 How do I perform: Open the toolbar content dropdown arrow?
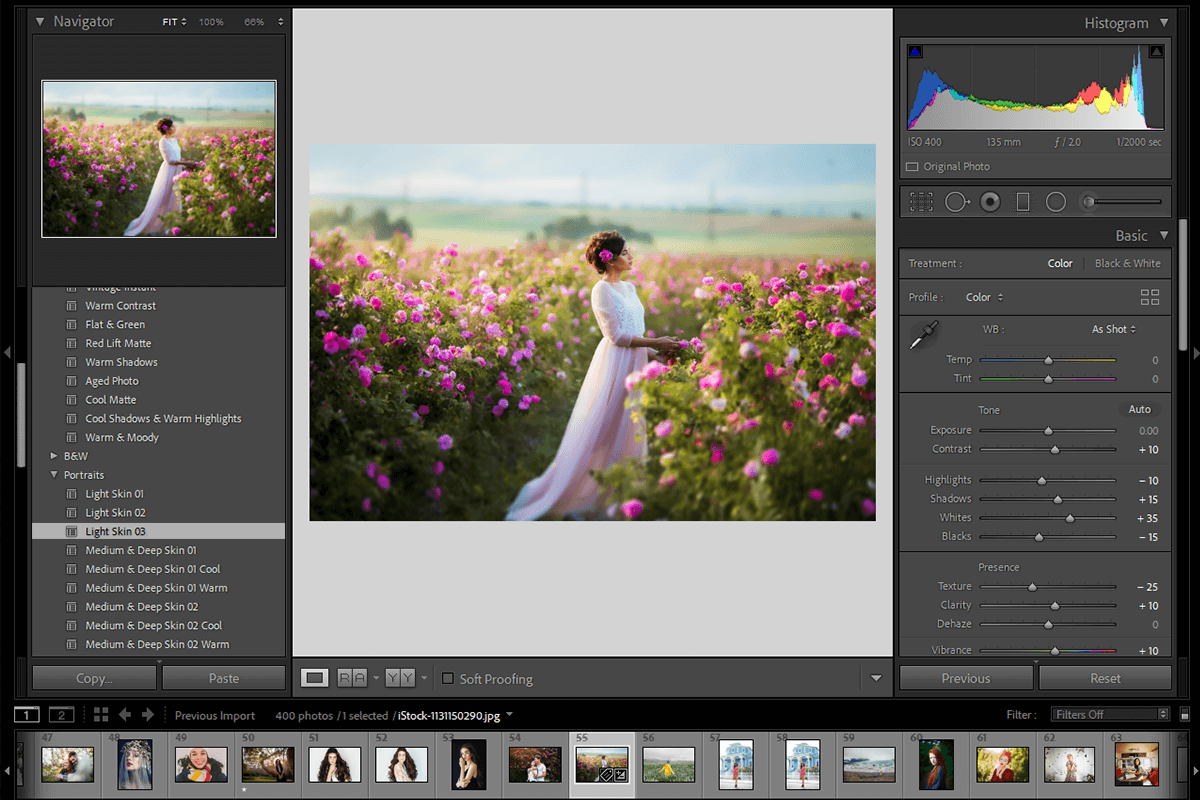pos(877,678)
